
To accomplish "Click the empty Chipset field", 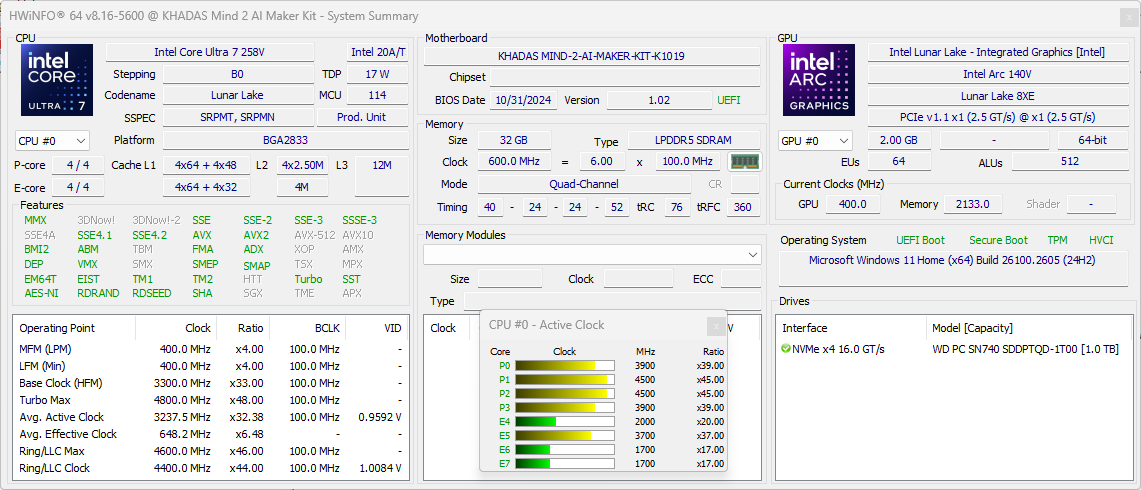I will click(625, 78).
